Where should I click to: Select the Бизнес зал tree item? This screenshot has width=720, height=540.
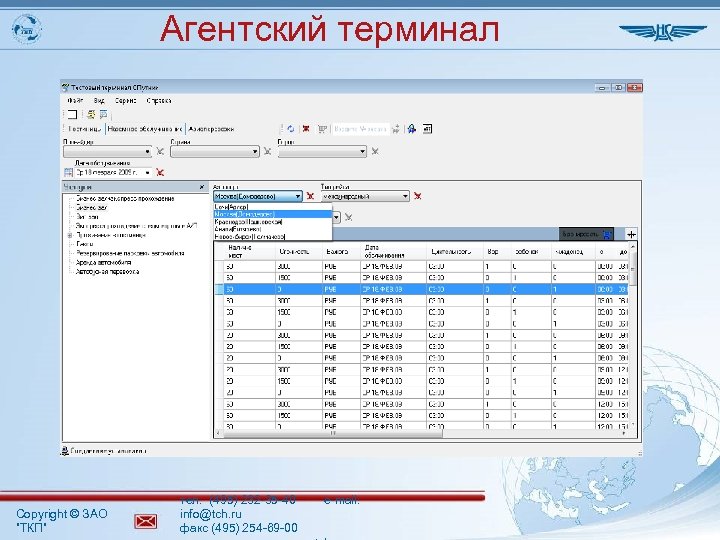tap(91, 208)
